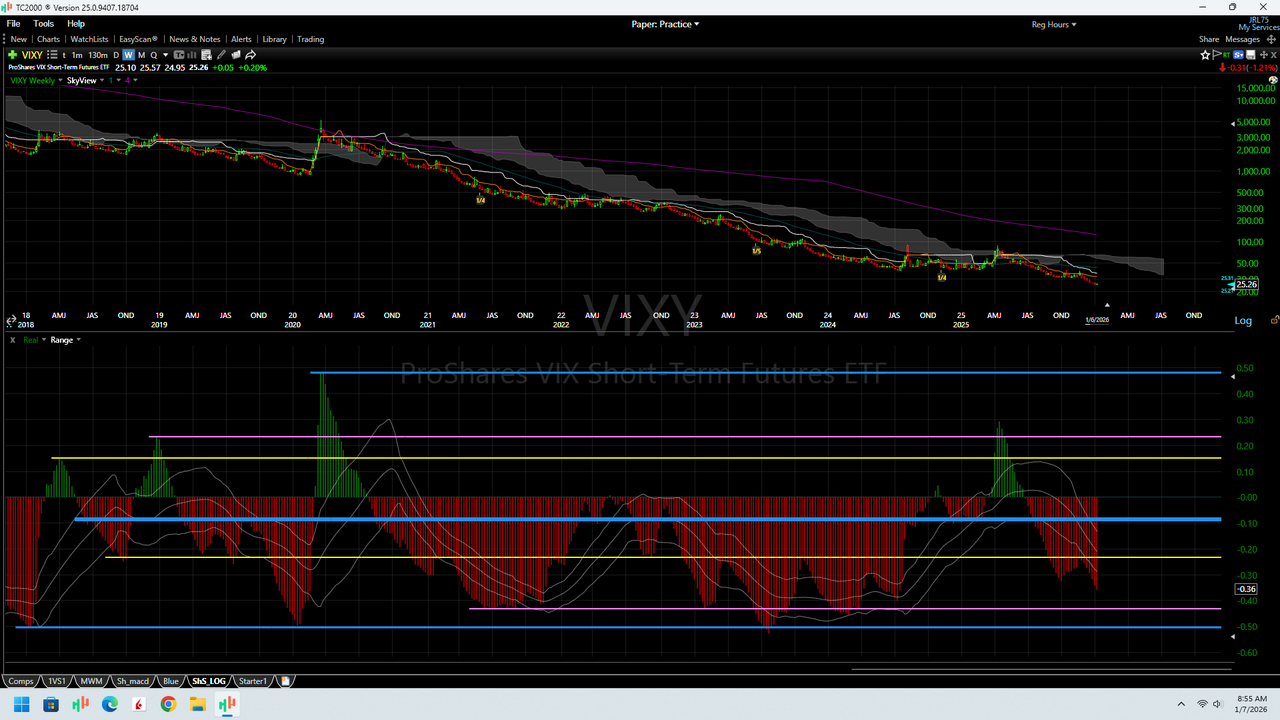Click the share arrow icon in chart toolbar

[x=250, y=55]
